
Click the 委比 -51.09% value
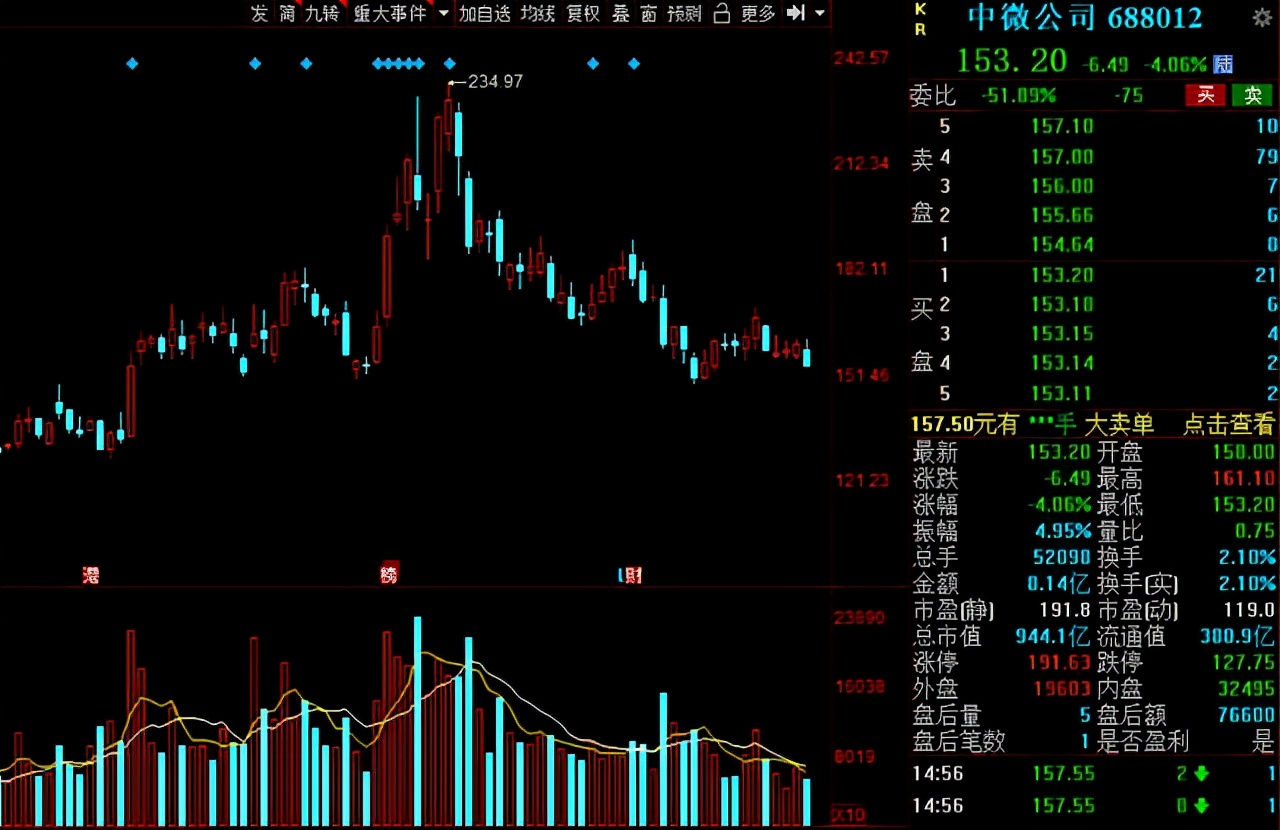(1018, 95)
